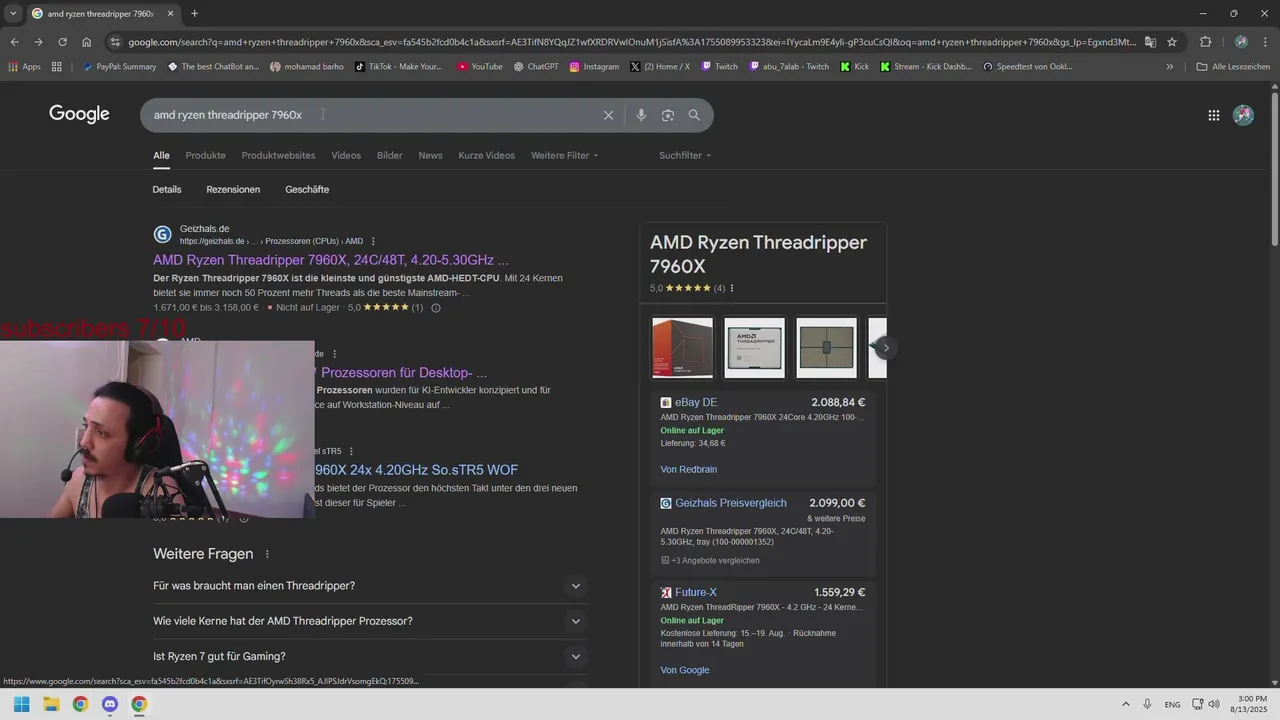Switch to News tab
This screenshot has width=1280, height=720.
click(430, 155)
